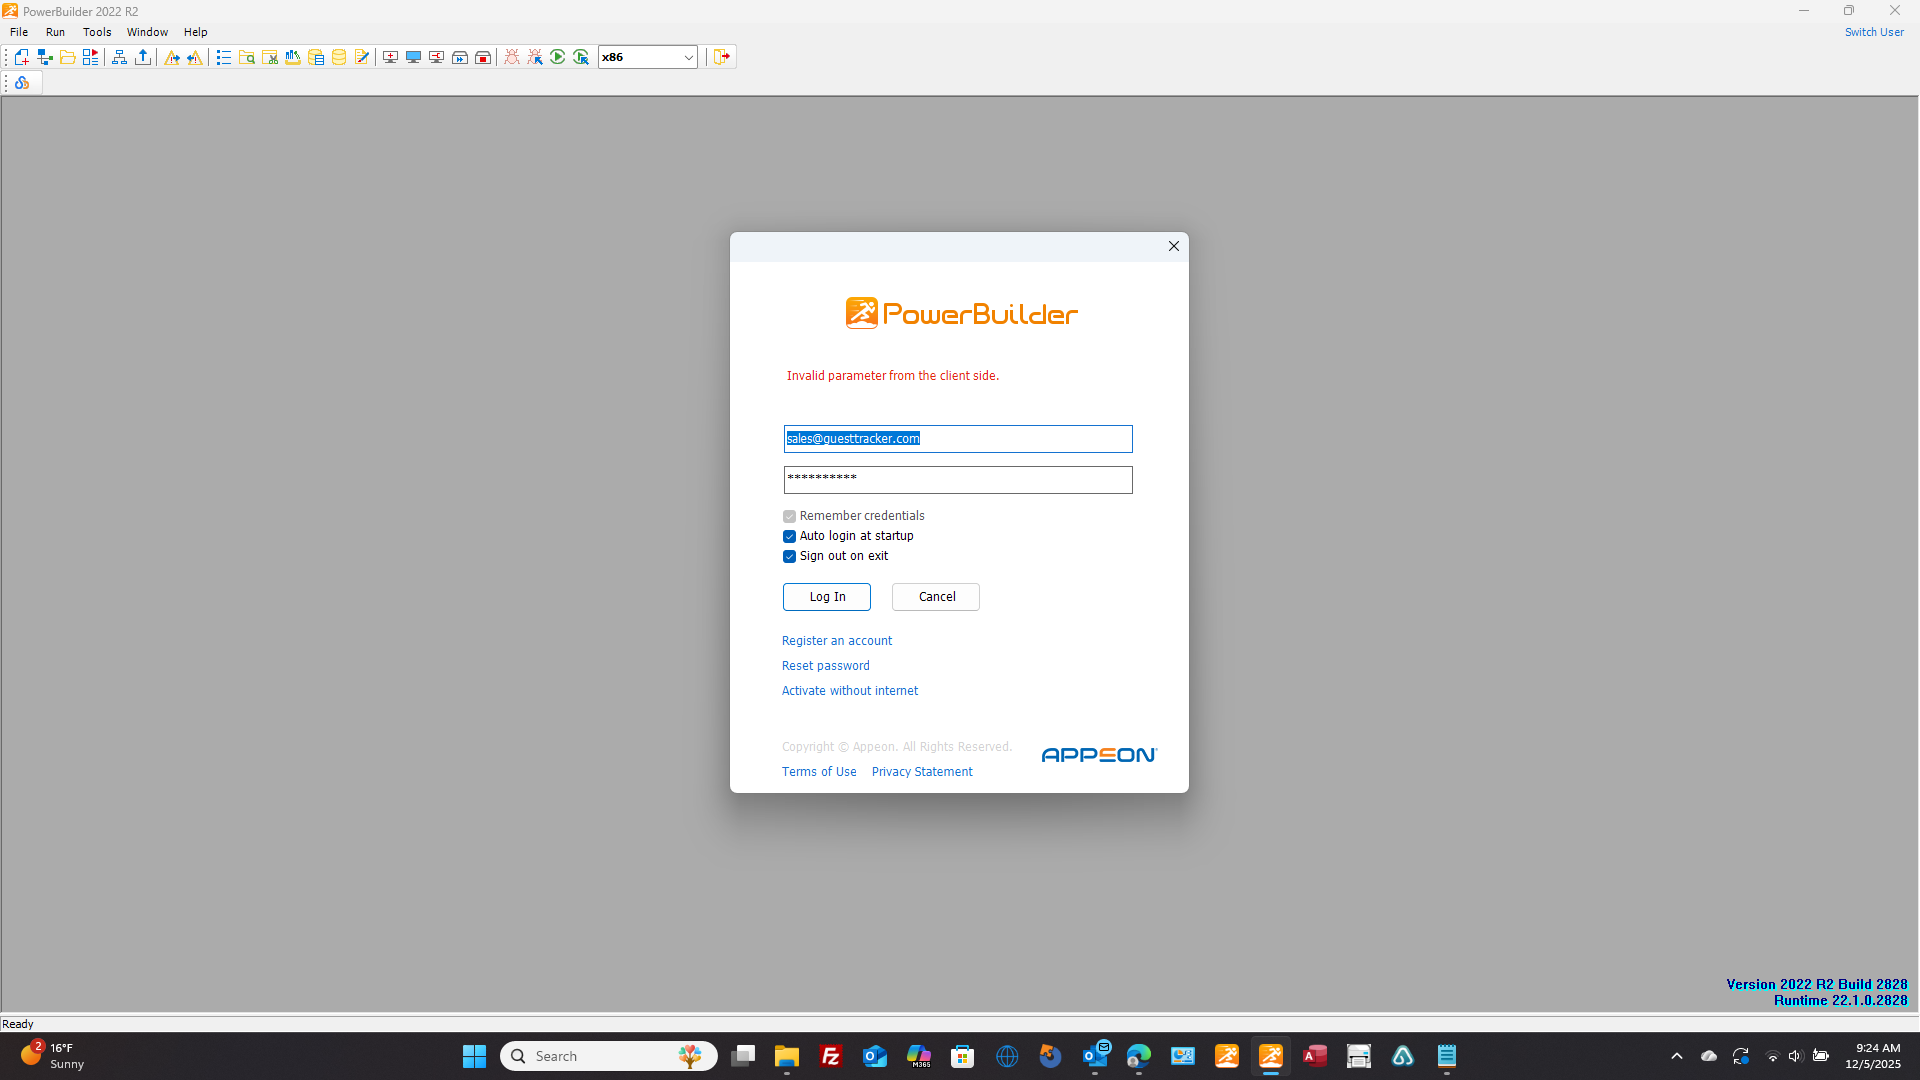1920x1080 pixels.
Task: Click the green Run play icon
Action: click(558, 57)
